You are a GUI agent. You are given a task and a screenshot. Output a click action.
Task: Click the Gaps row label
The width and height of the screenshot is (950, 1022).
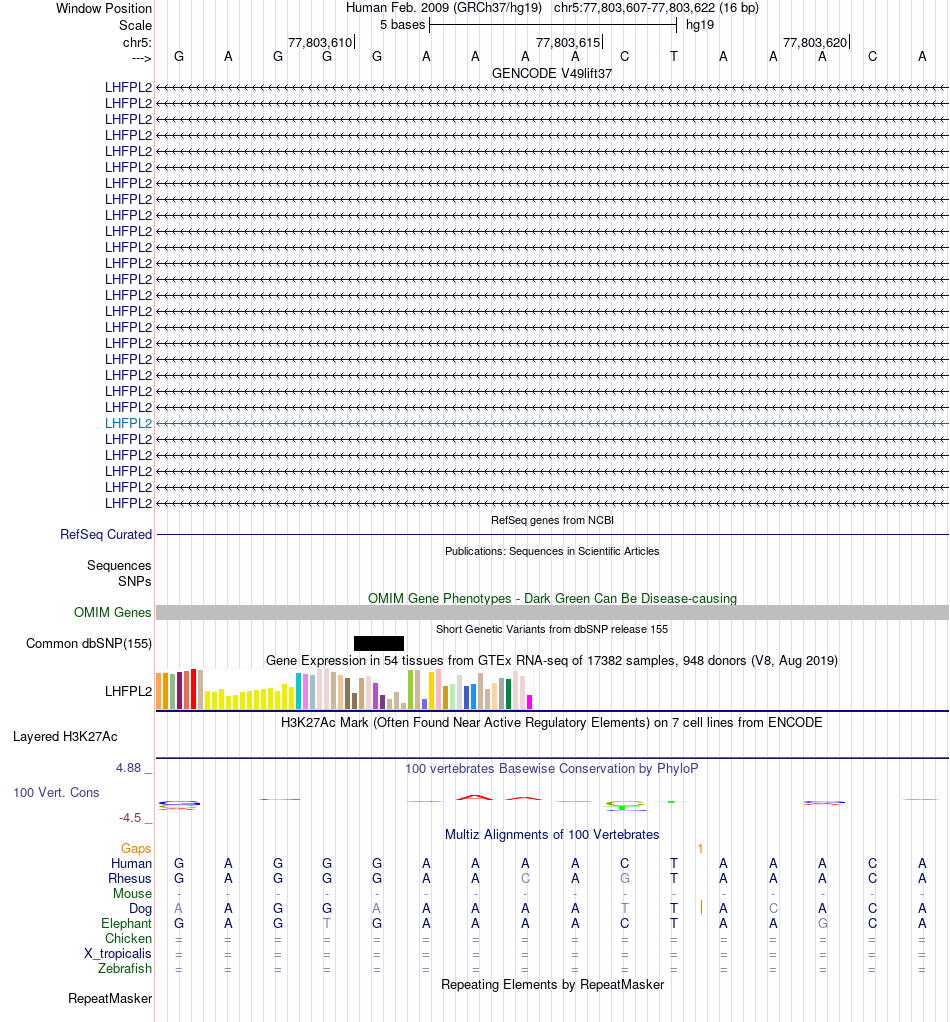(x=136, y=849)
